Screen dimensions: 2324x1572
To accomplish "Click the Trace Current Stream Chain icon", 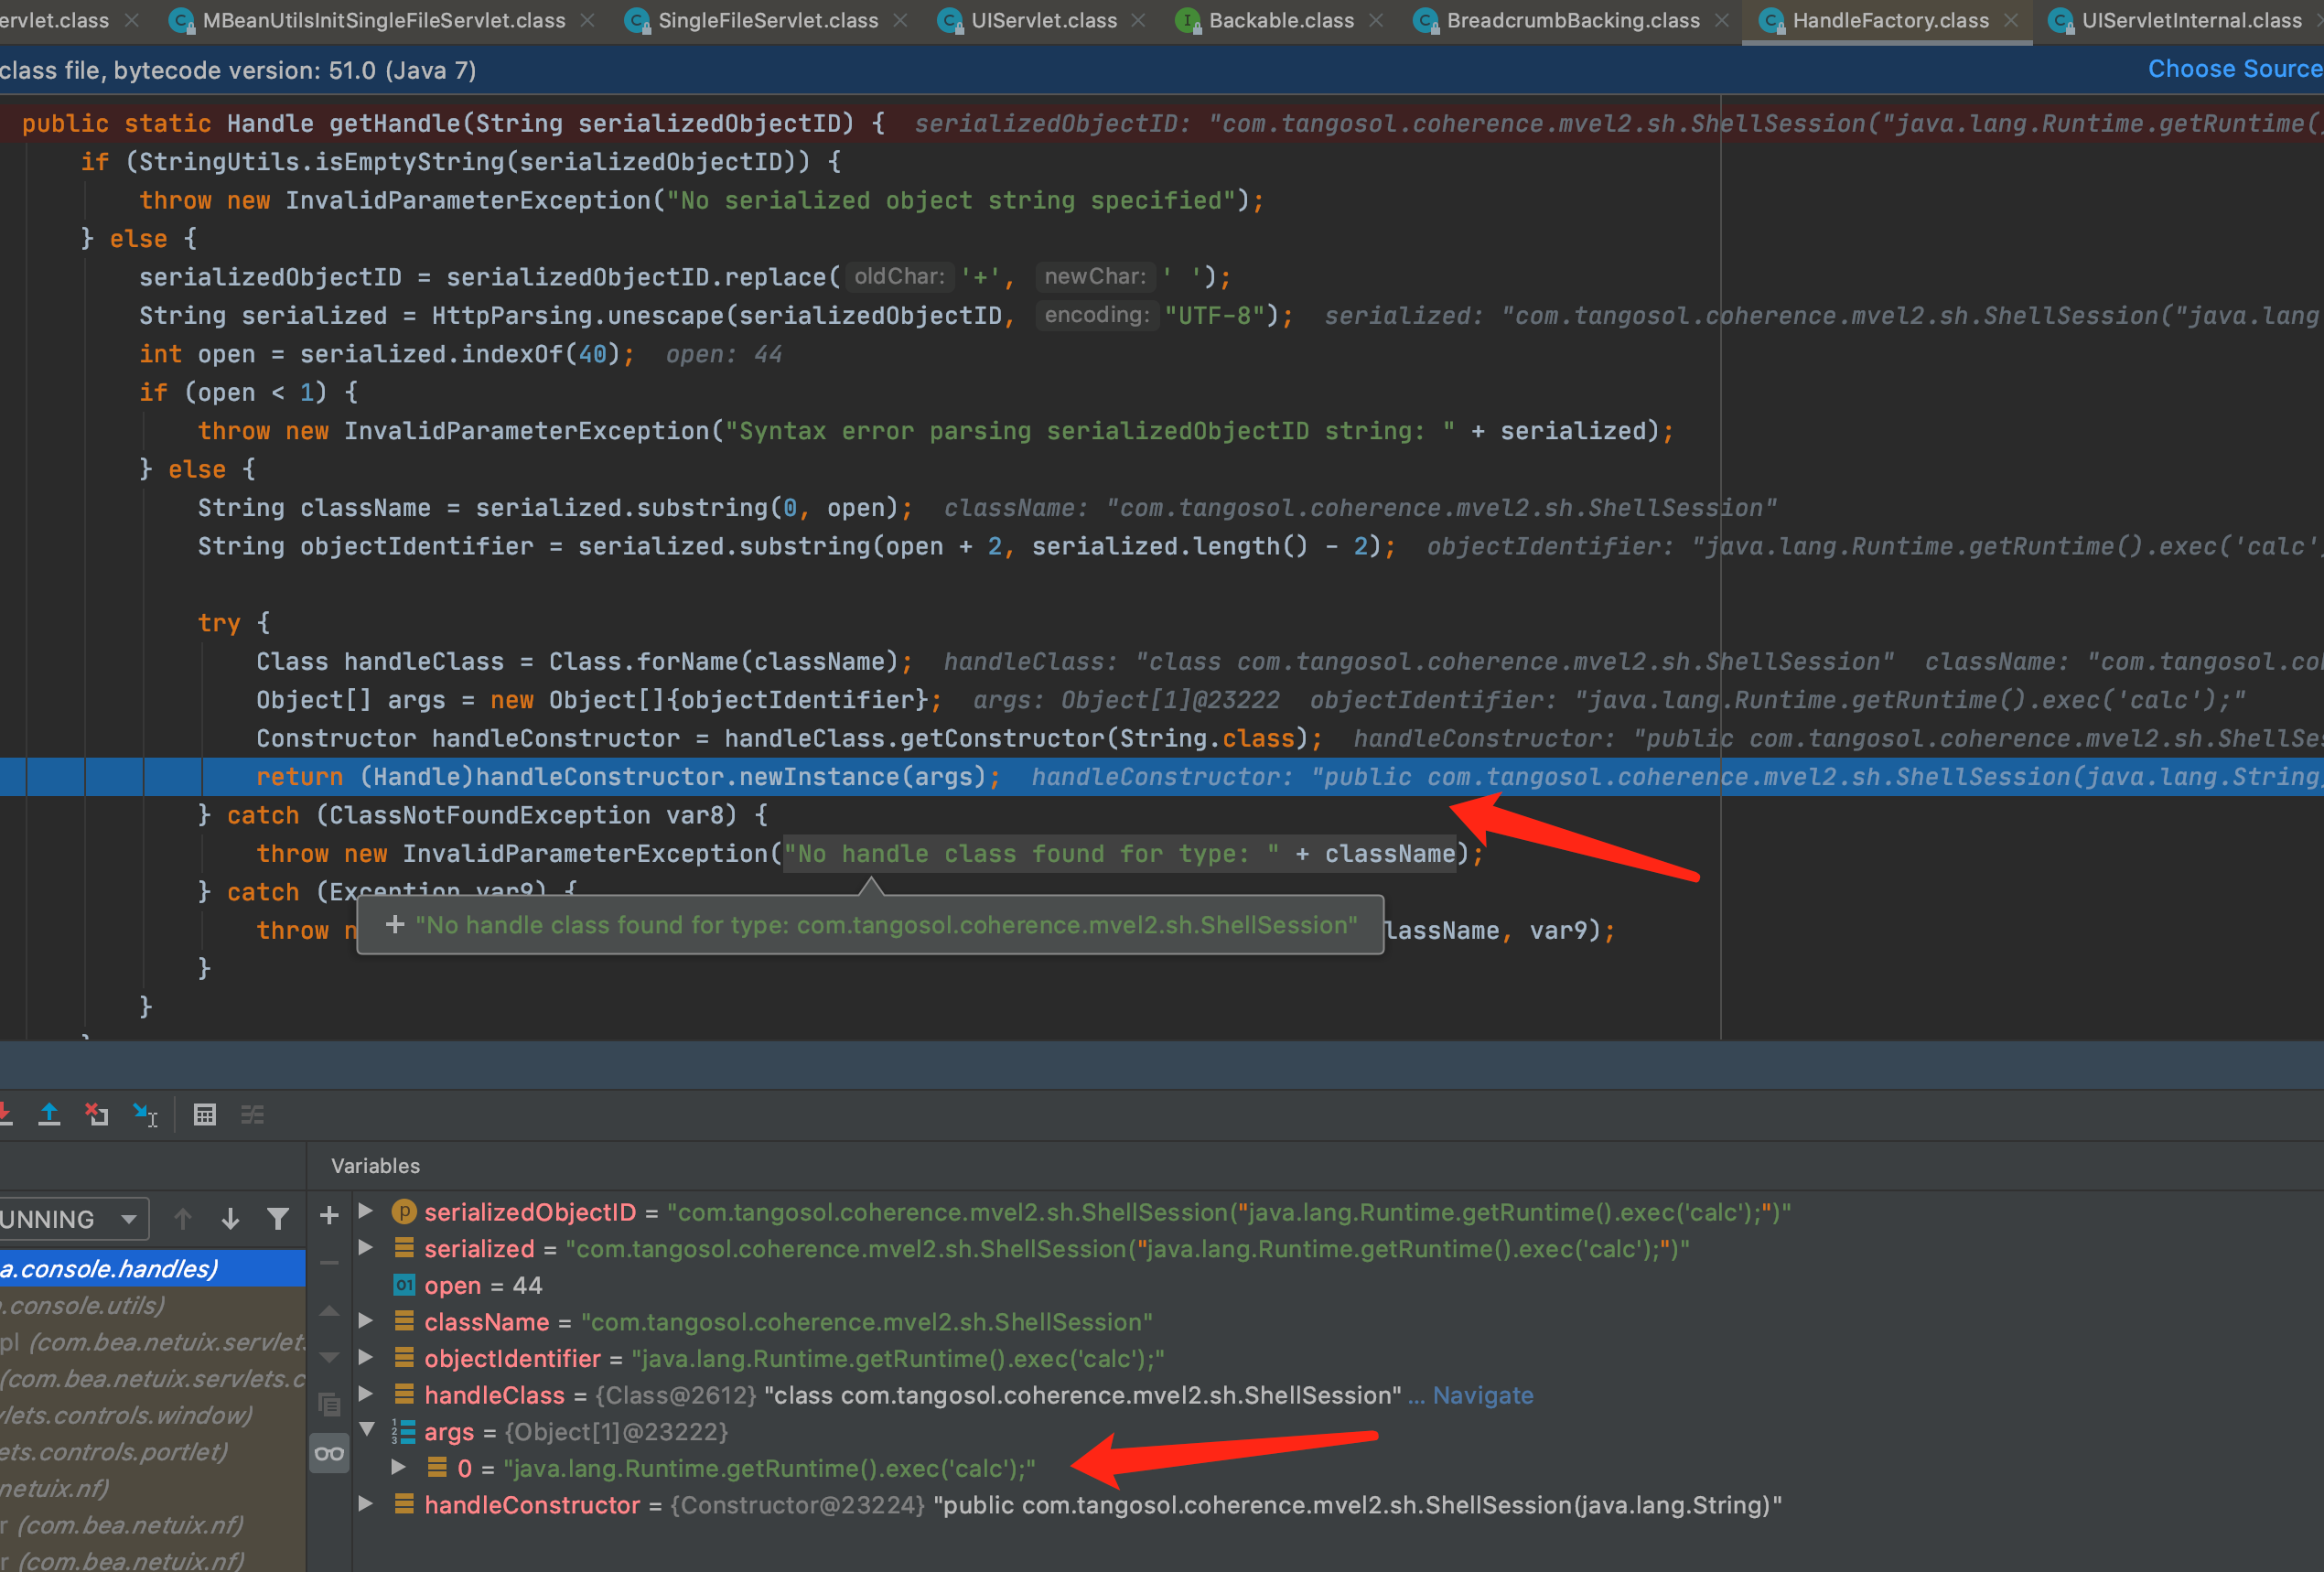I will click(x=252, y=1114).
